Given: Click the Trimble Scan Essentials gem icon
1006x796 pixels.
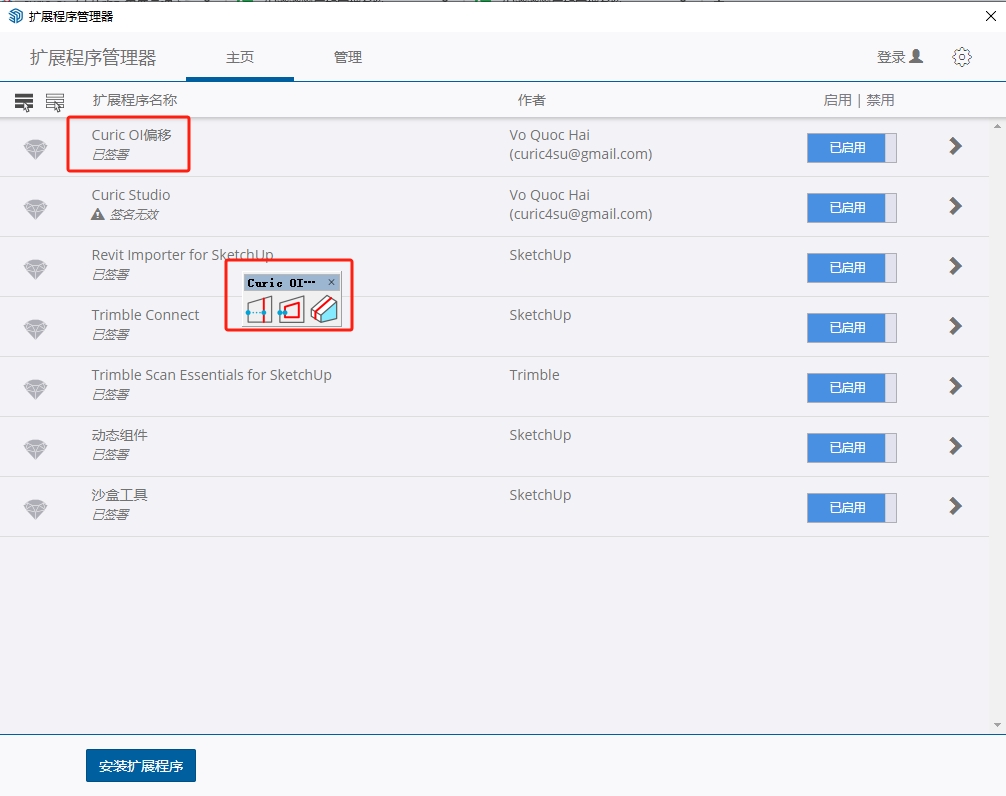Looking at the screenshot, I should click(35, 389).
